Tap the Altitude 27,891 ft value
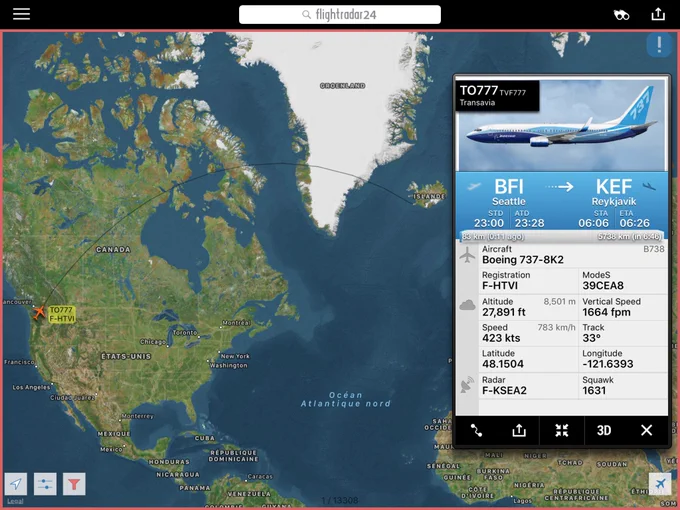This screenshot has width=680, height=510. point(503,312)
